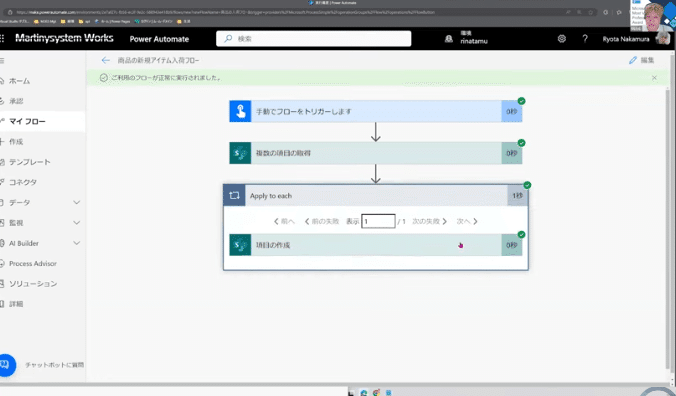Click the 編集 edit button
This screenshot has width=676, height=396.
point(641,60)
